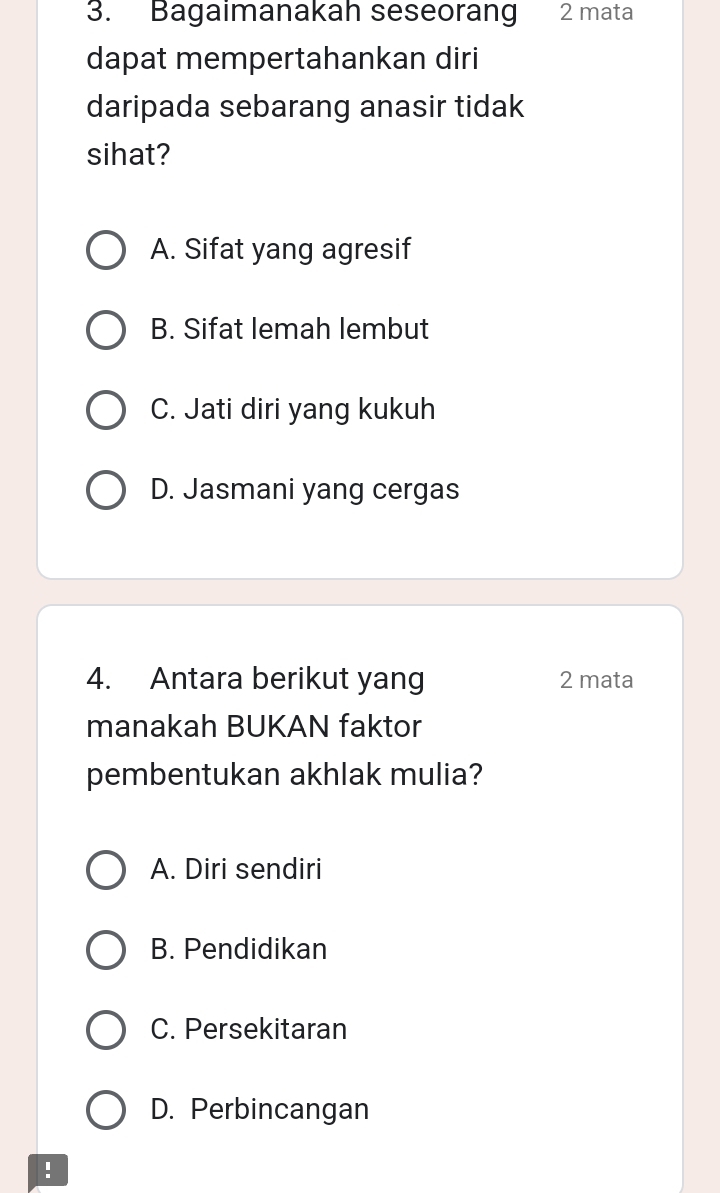Screen dimensions: 720x1193
Task: Select answer A. Diri sendiri
Action: (236, 869)
